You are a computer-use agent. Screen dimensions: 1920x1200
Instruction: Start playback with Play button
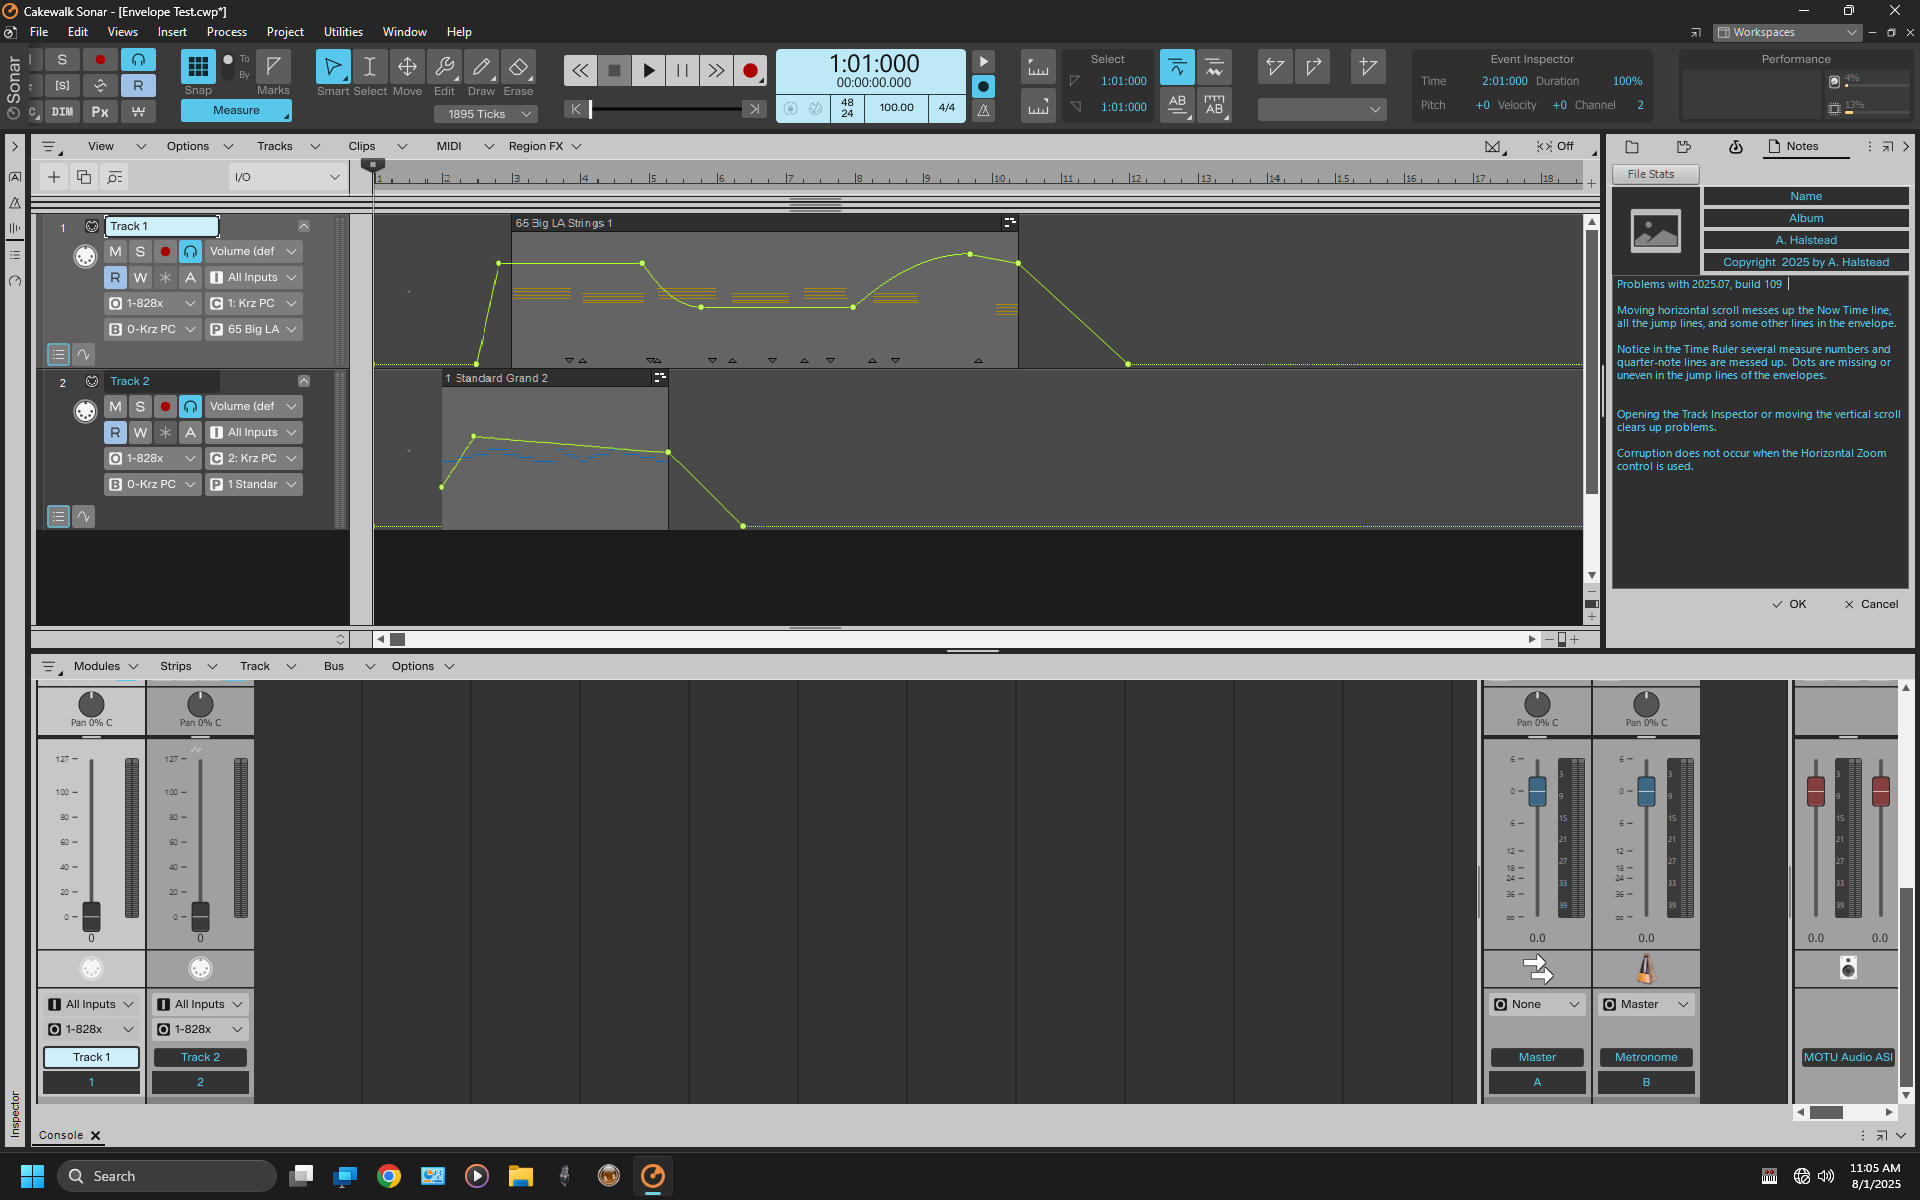click(x=648, y=70)
